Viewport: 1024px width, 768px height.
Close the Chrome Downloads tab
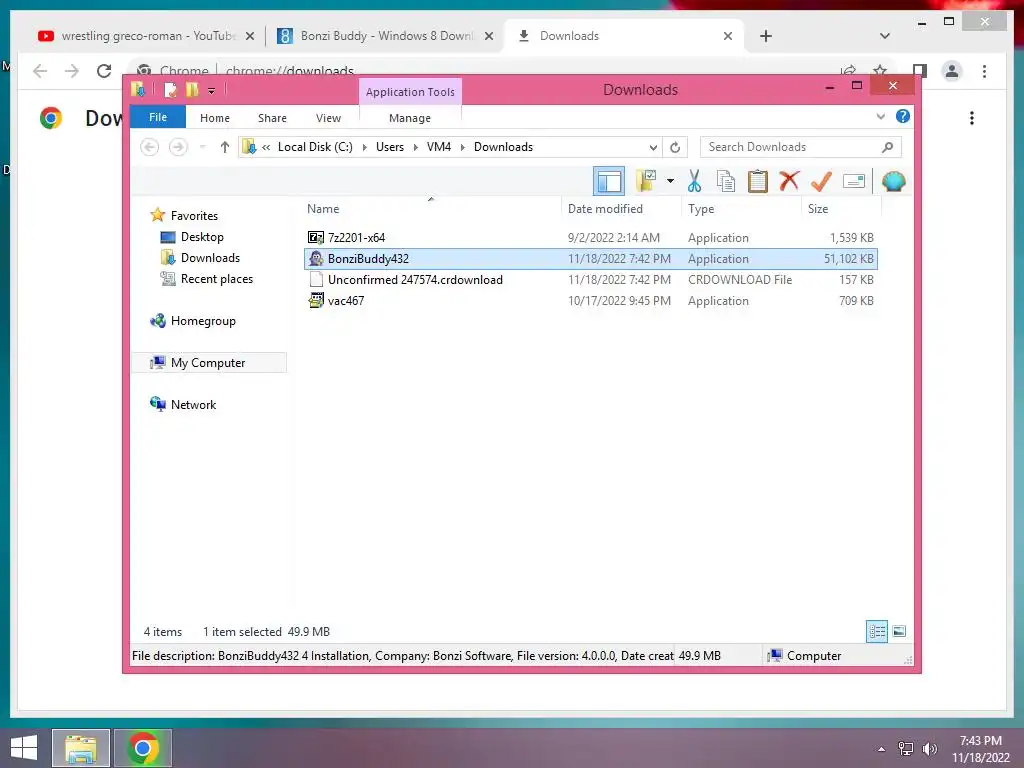click(x=728, y=36)
